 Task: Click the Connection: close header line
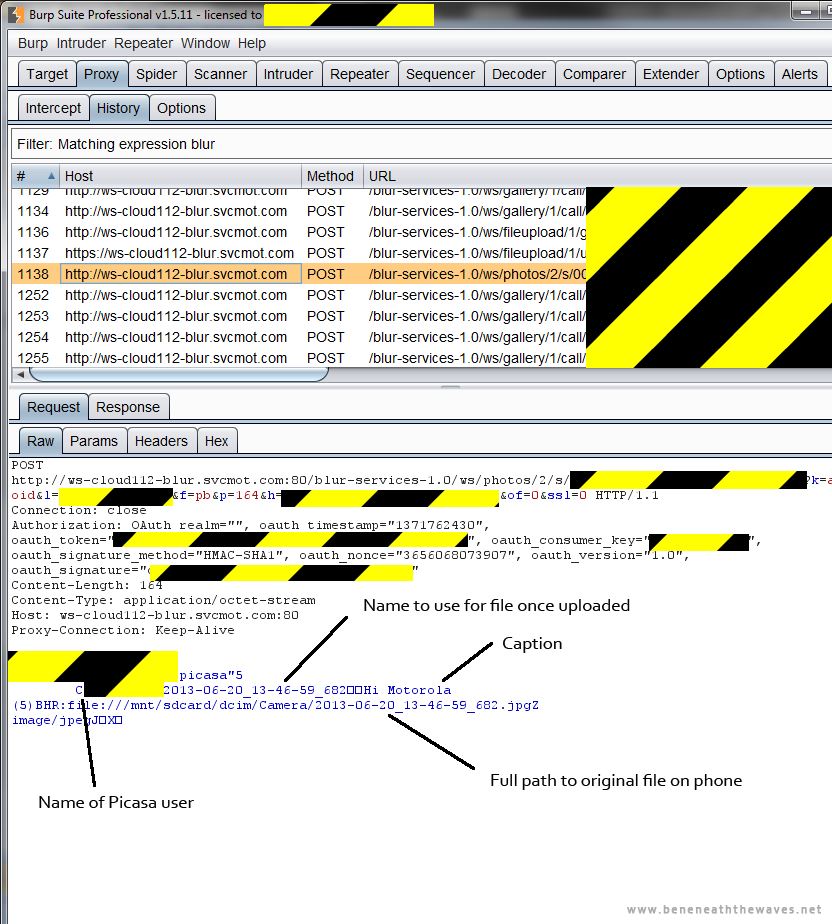79,510
